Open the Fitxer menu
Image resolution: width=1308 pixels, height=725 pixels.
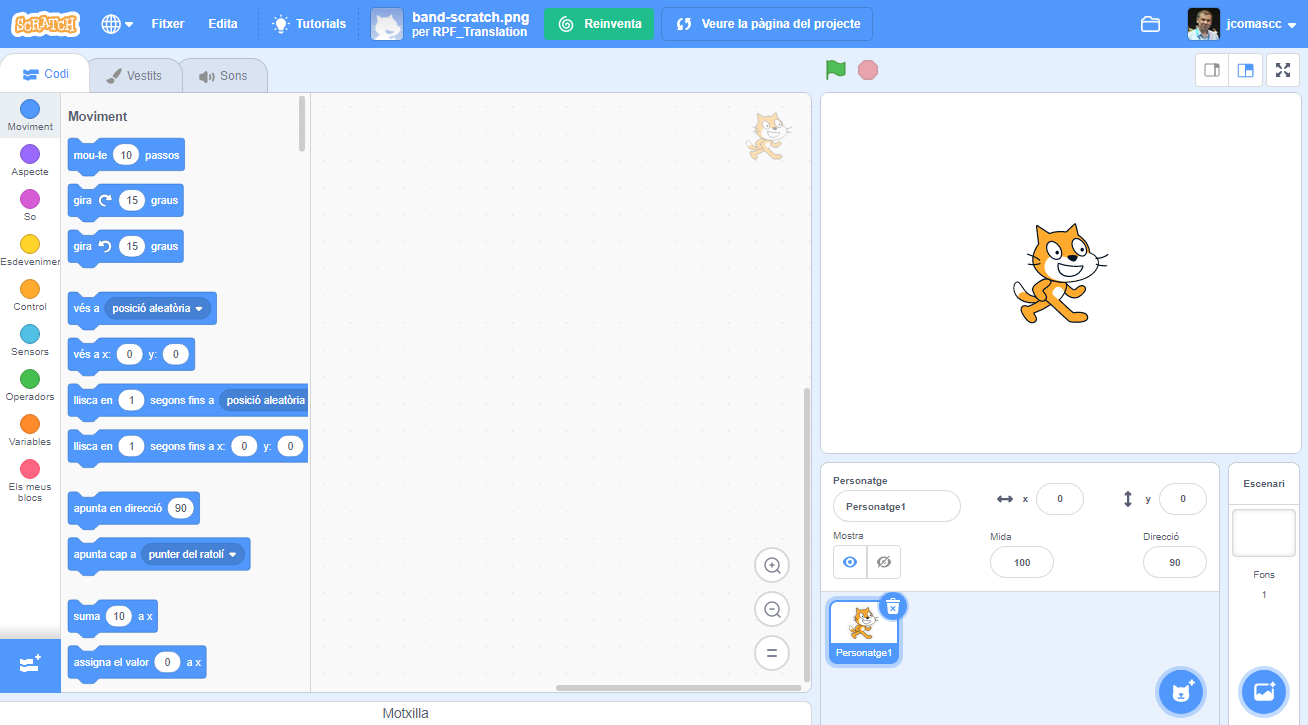pos(167,23)
